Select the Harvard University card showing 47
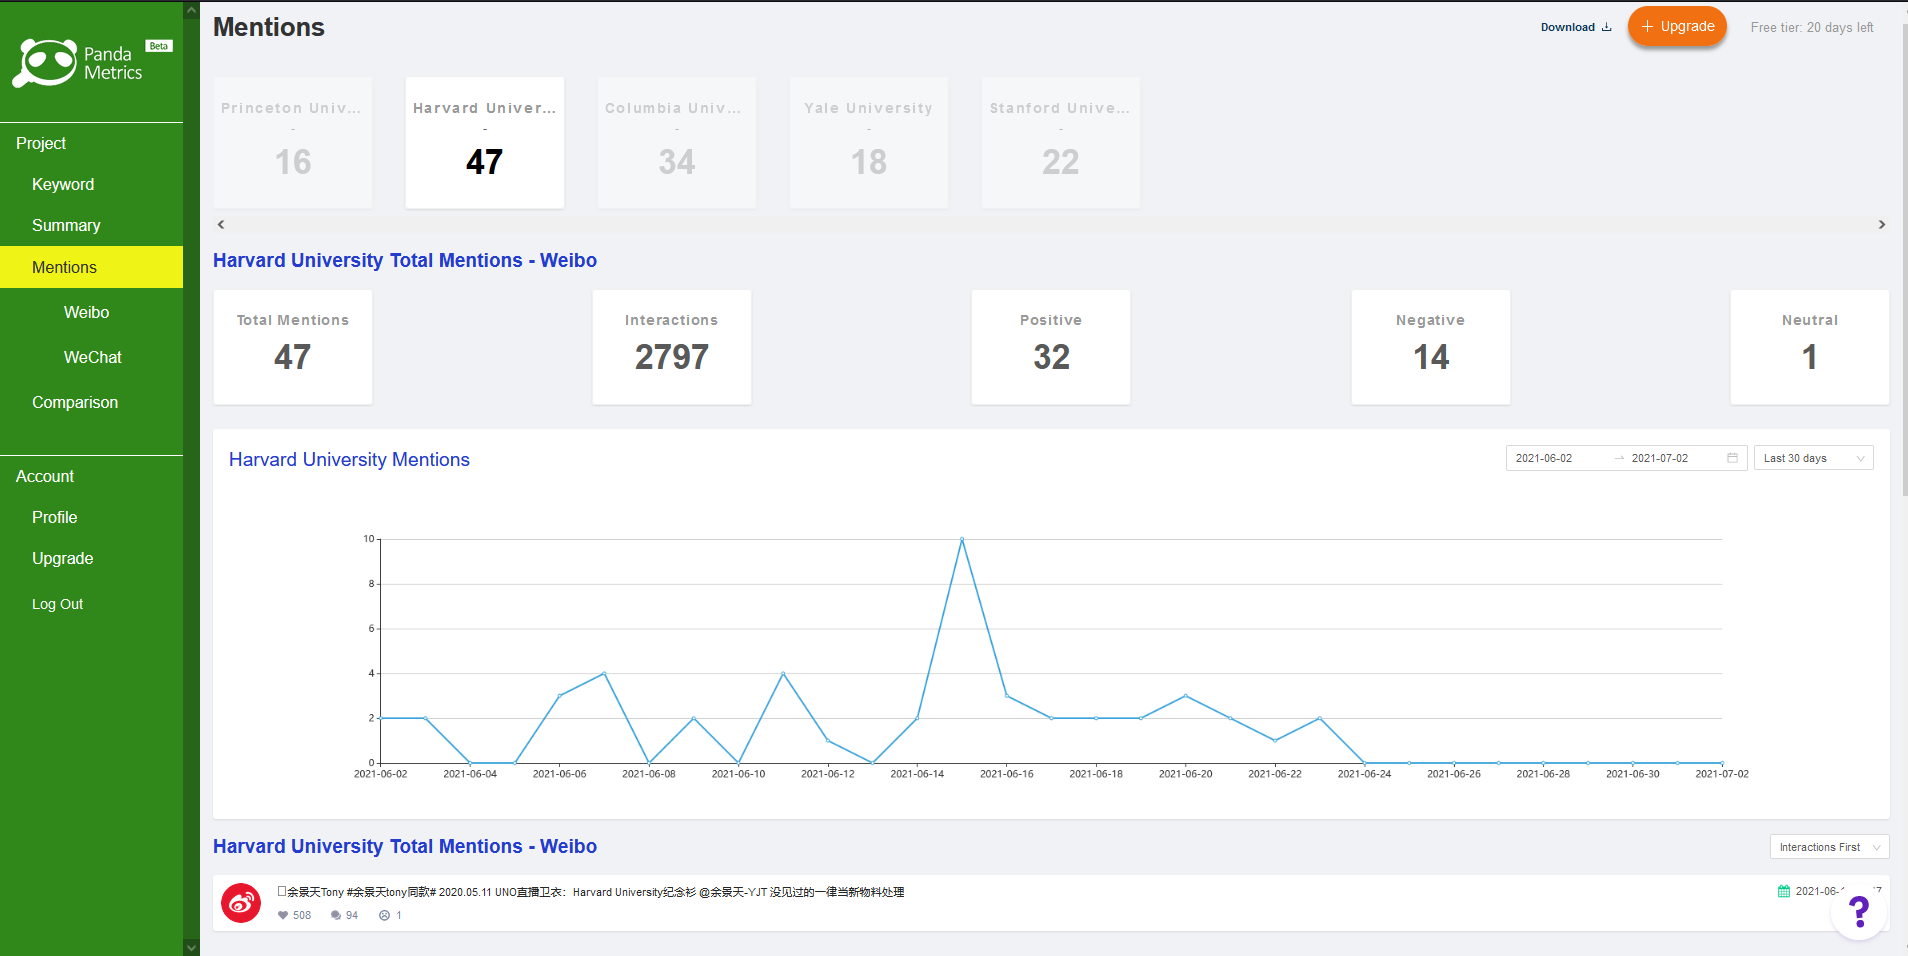 pos(484,142)
